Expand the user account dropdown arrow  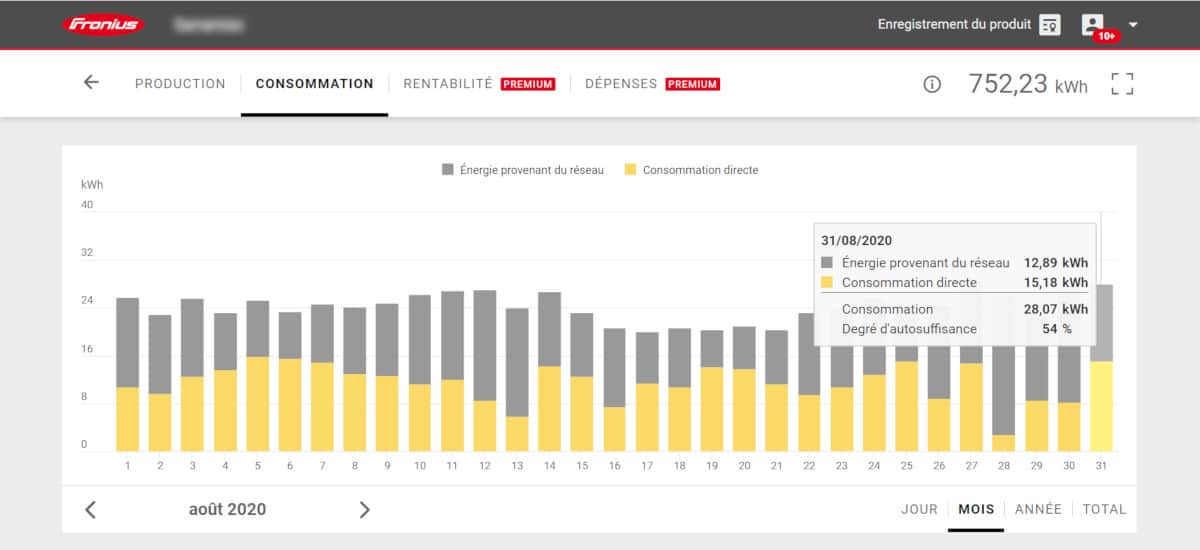[x=1133, y=25]
